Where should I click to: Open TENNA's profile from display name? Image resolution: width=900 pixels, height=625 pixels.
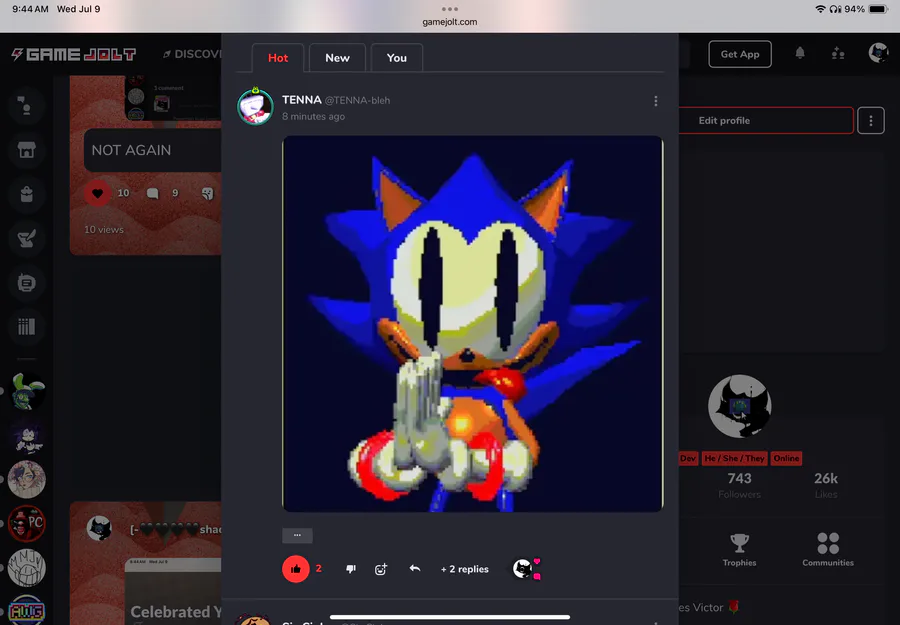click(x=302, y=100)
